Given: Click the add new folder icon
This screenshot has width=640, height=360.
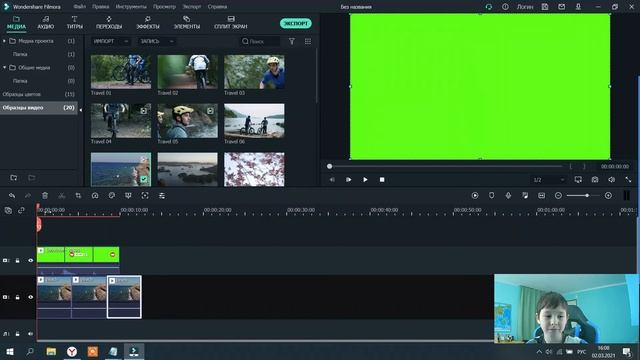Looking at the screenshot, I should 13,178.
